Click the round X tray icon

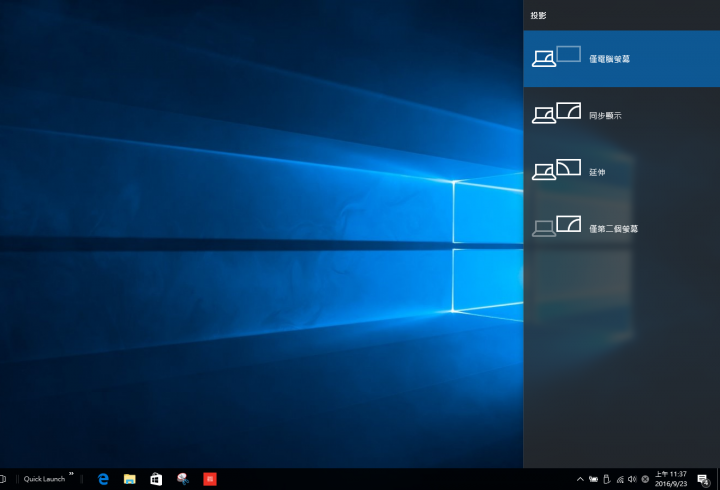pyautogui.click(x=645, y=479)
